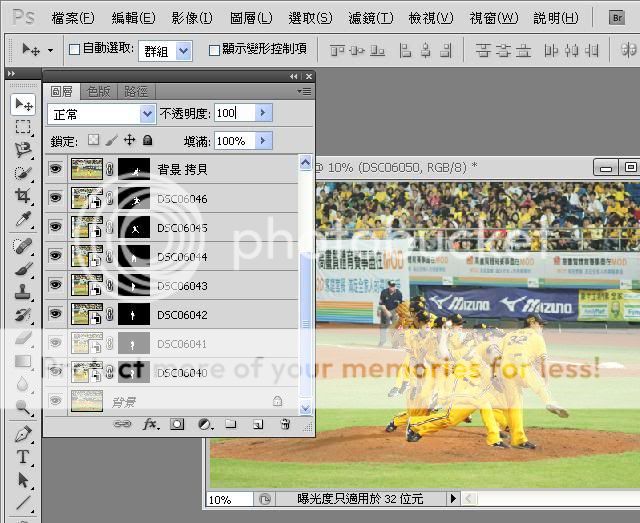Enable the 自動選取 checkbox

74,49
